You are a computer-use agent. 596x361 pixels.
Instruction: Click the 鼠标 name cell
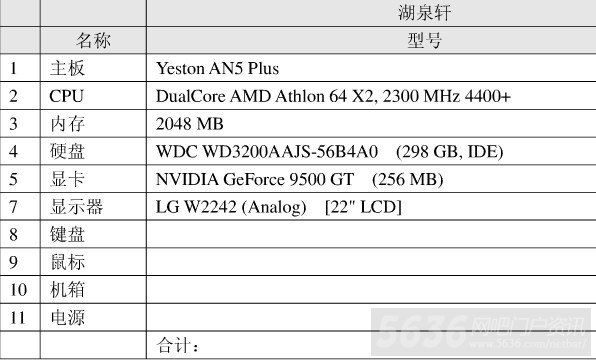tap(93, 262)
